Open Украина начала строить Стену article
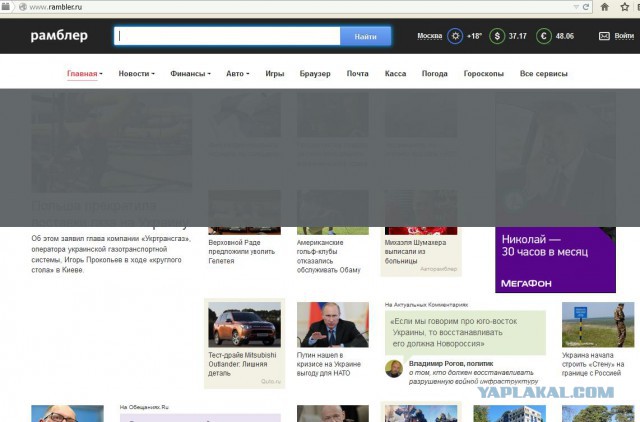Screen dimensions: 640x422 click(593, 364)
